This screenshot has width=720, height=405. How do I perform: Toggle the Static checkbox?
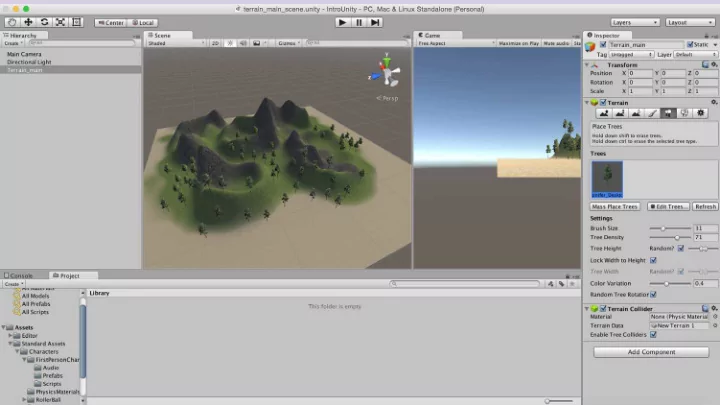tap(690, 45)
